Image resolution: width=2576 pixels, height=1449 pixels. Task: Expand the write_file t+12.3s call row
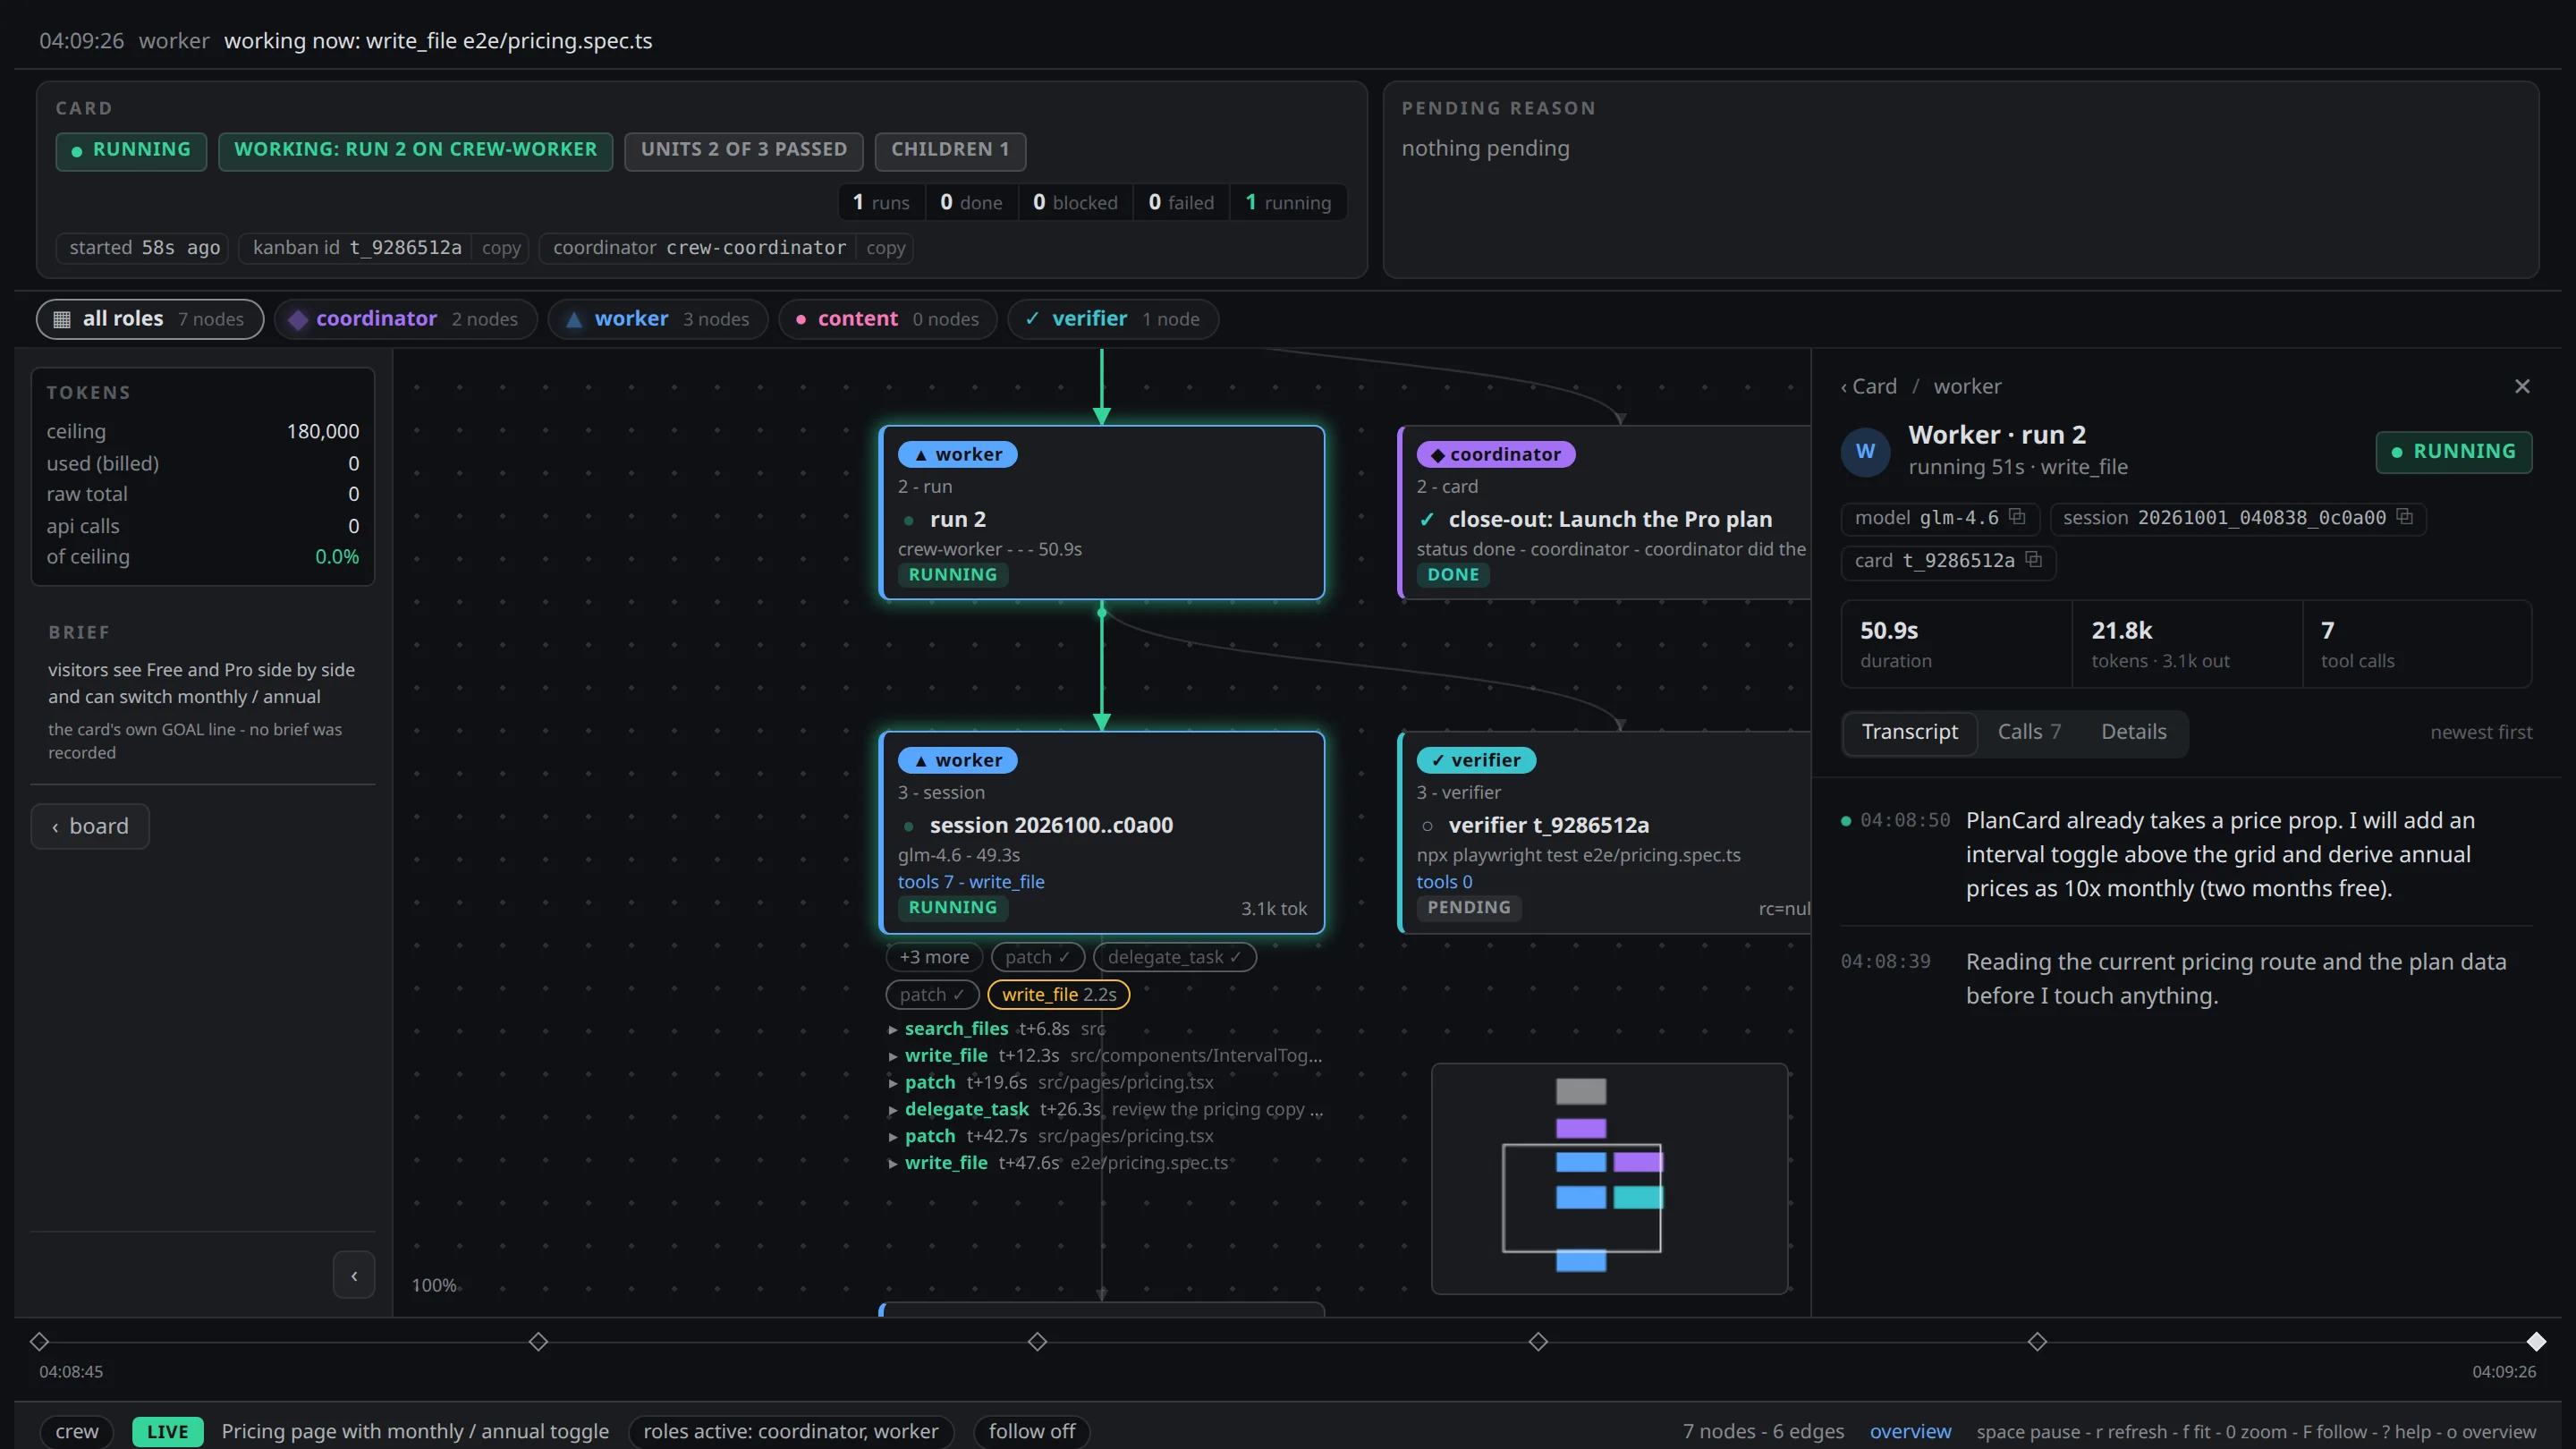pos(1105,1055)
